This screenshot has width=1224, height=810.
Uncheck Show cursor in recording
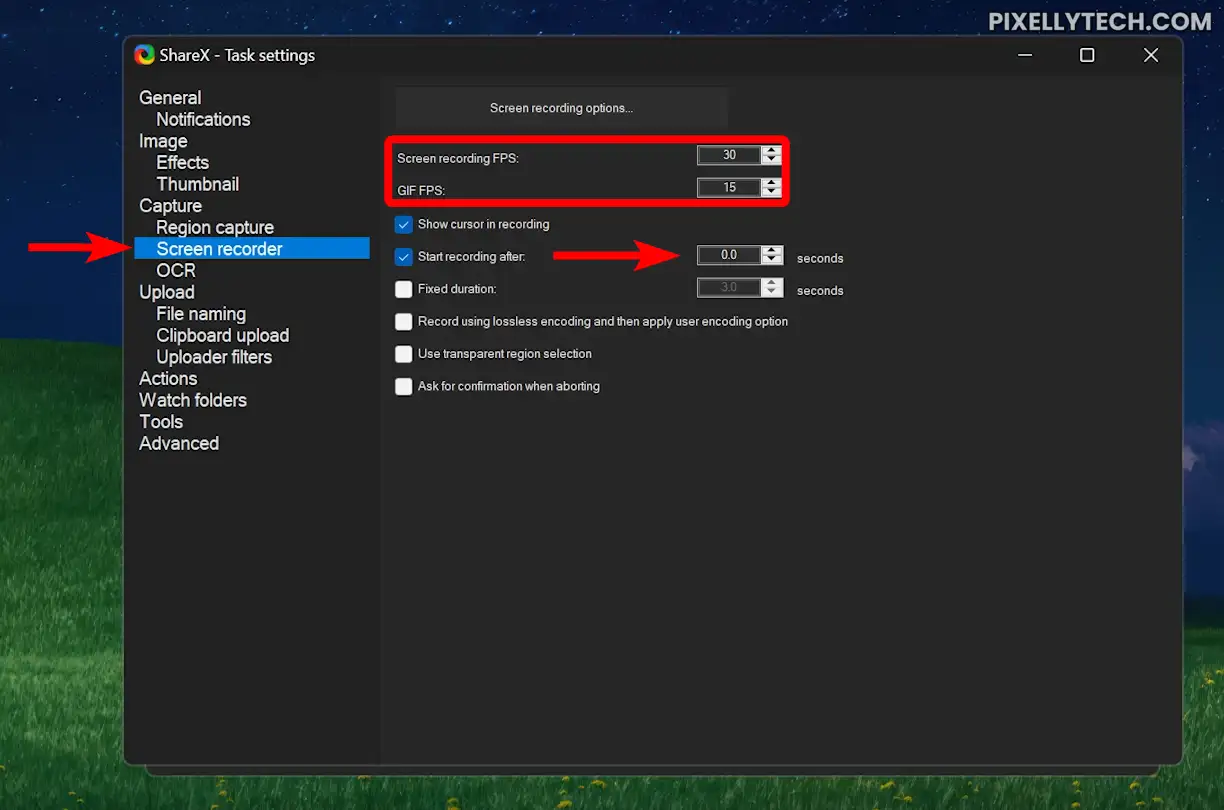tap(404, 224)
